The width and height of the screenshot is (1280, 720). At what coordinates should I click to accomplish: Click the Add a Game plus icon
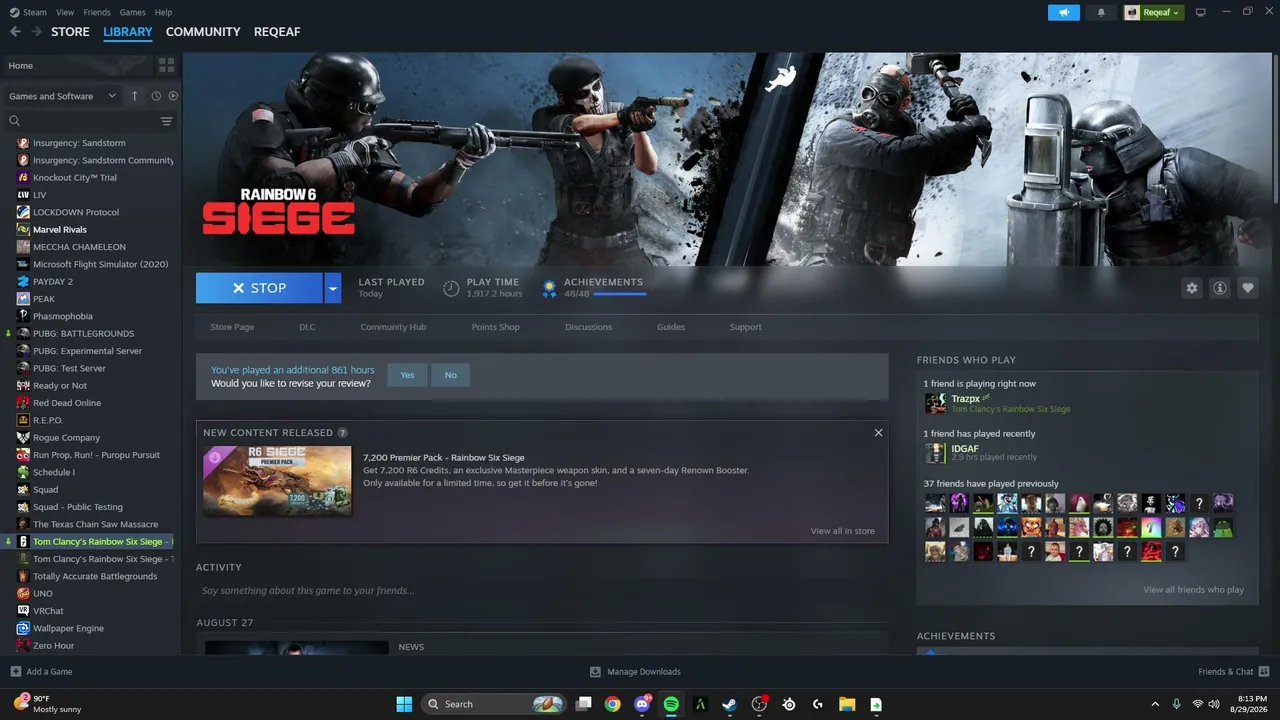pyautogui.click(x=15, y=672)
